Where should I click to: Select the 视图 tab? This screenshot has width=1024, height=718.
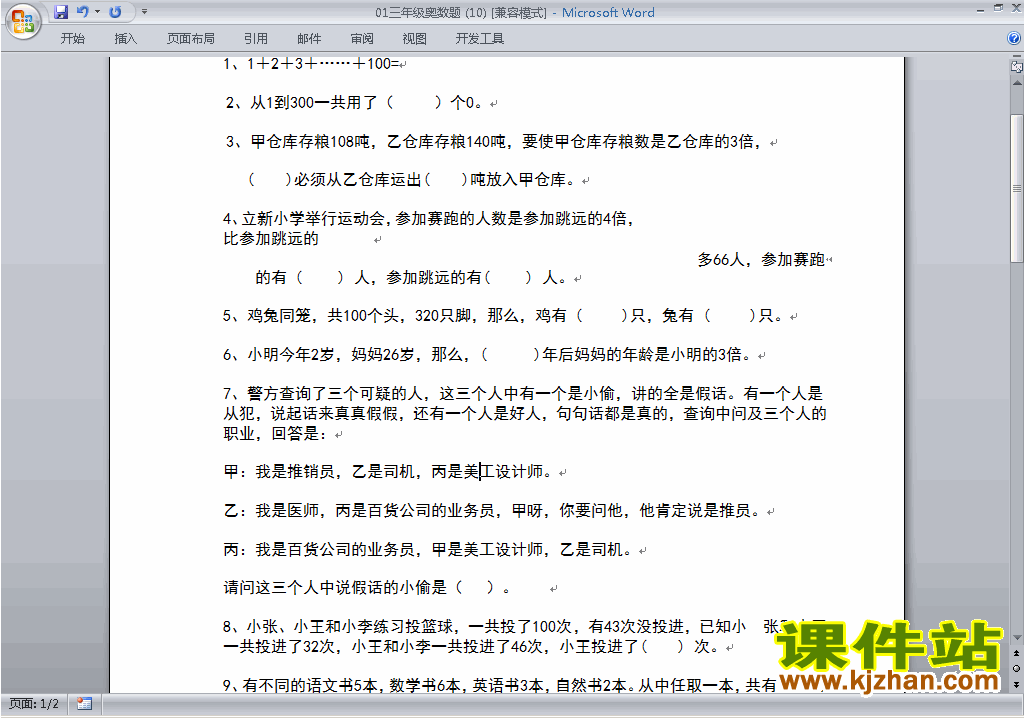(415, 39)
